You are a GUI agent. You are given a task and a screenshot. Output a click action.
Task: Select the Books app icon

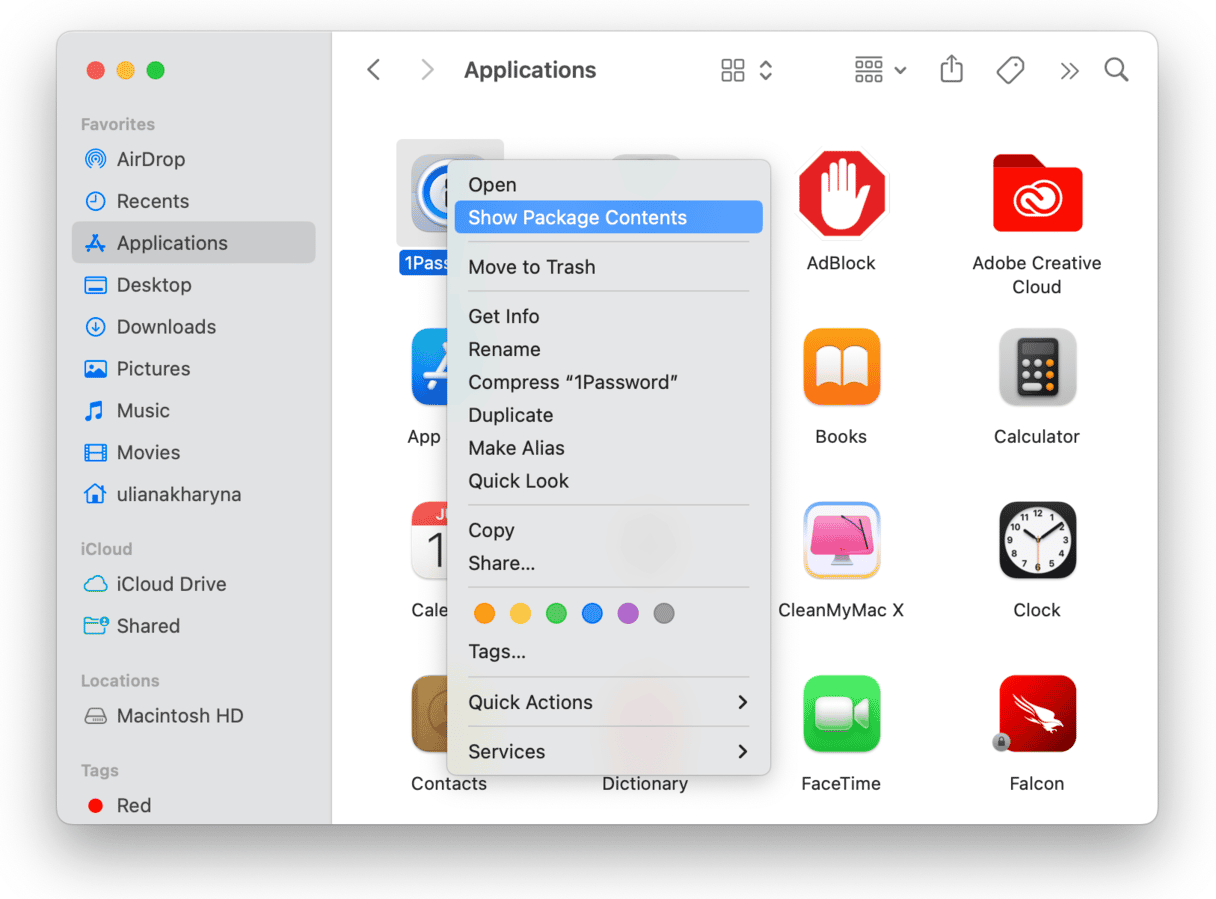(x=841, y=367)
